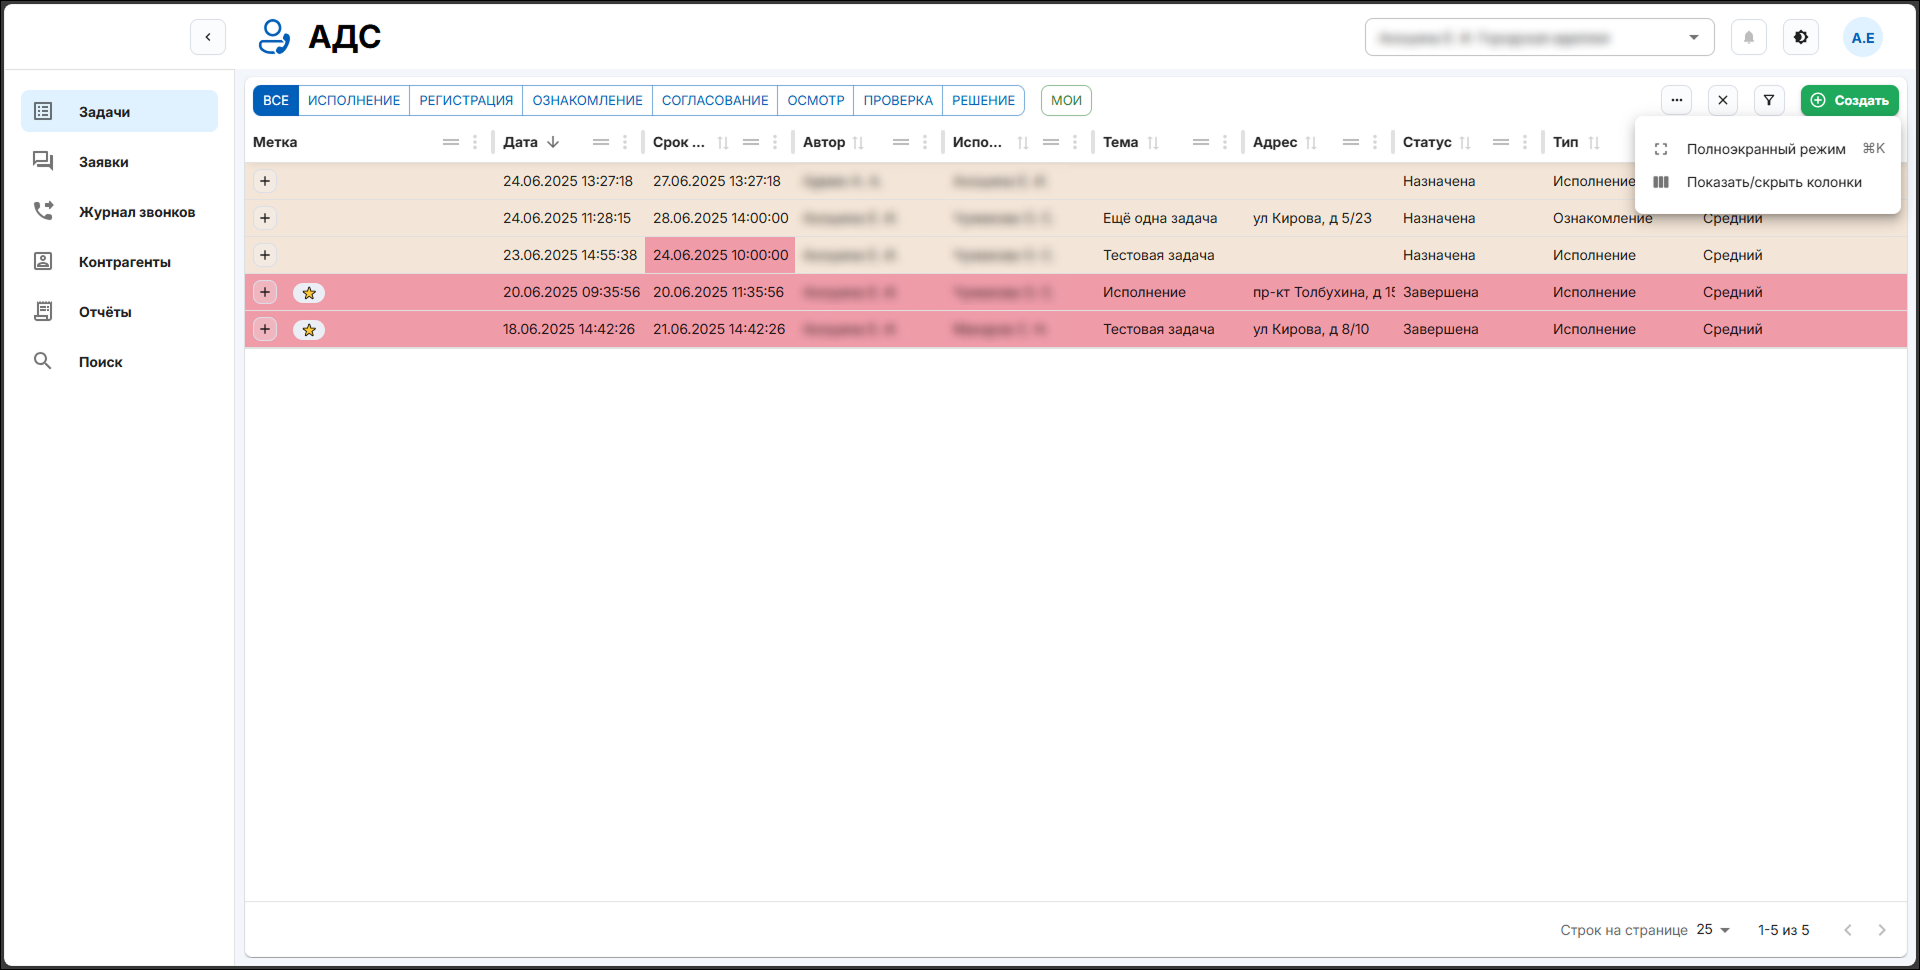Expand the first task row with plus
This screenshot has width=1920, height=970.
pyautogui.click(x=265, y=181)
